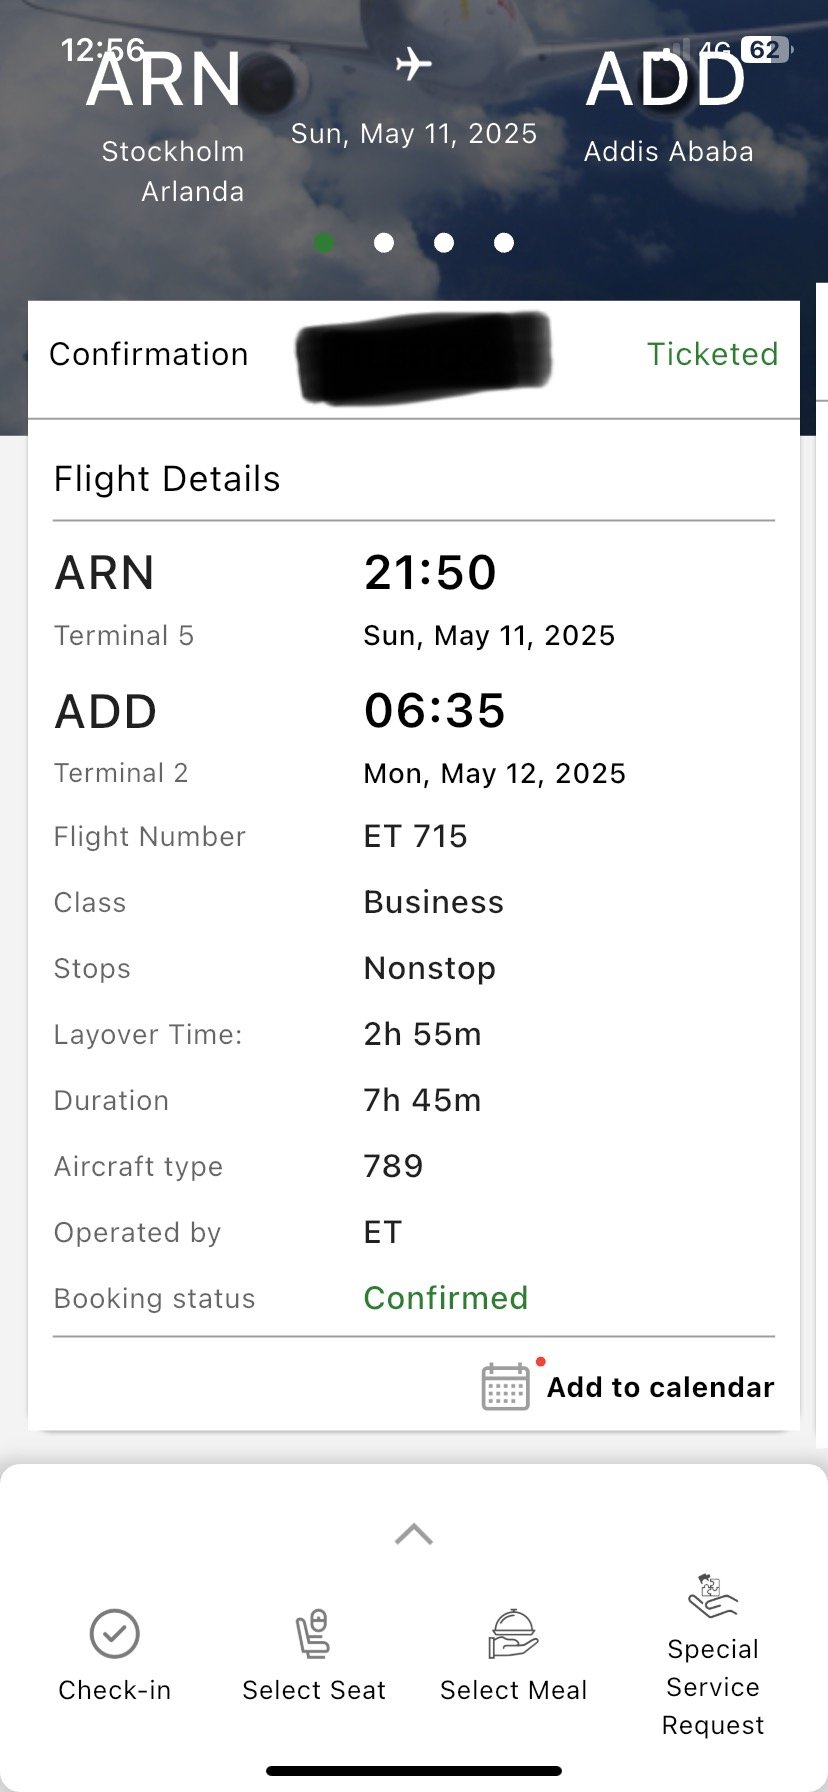Open Select Seat via seat icon

313,1634
